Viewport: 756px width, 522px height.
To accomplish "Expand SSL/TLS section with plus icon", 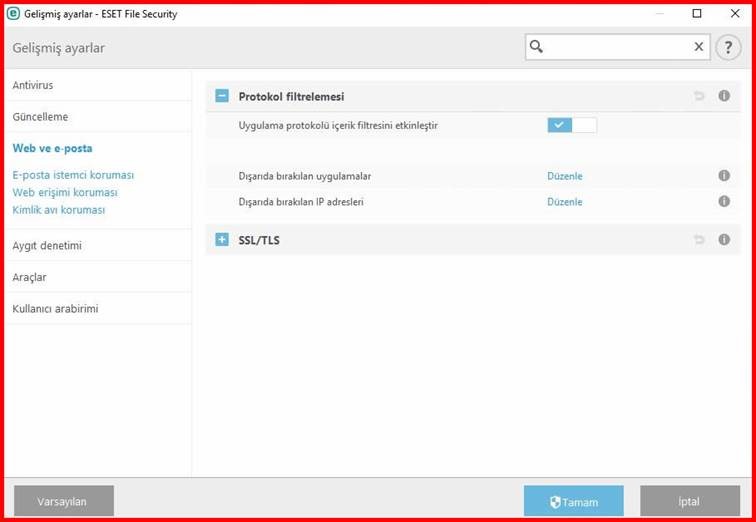I will pyautogui.click(x=222, y=240).
